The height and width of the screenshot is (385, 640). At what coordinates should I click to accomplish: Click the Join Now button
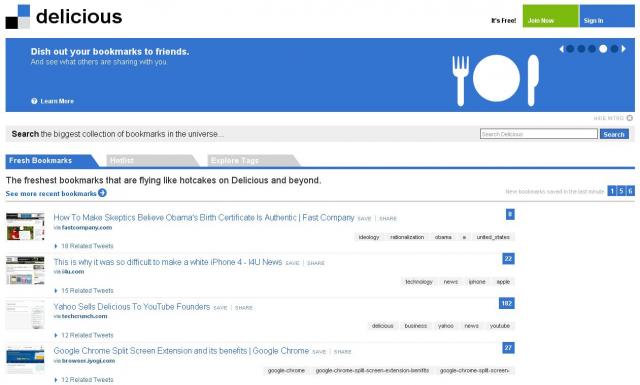click(x=550, y=16)
